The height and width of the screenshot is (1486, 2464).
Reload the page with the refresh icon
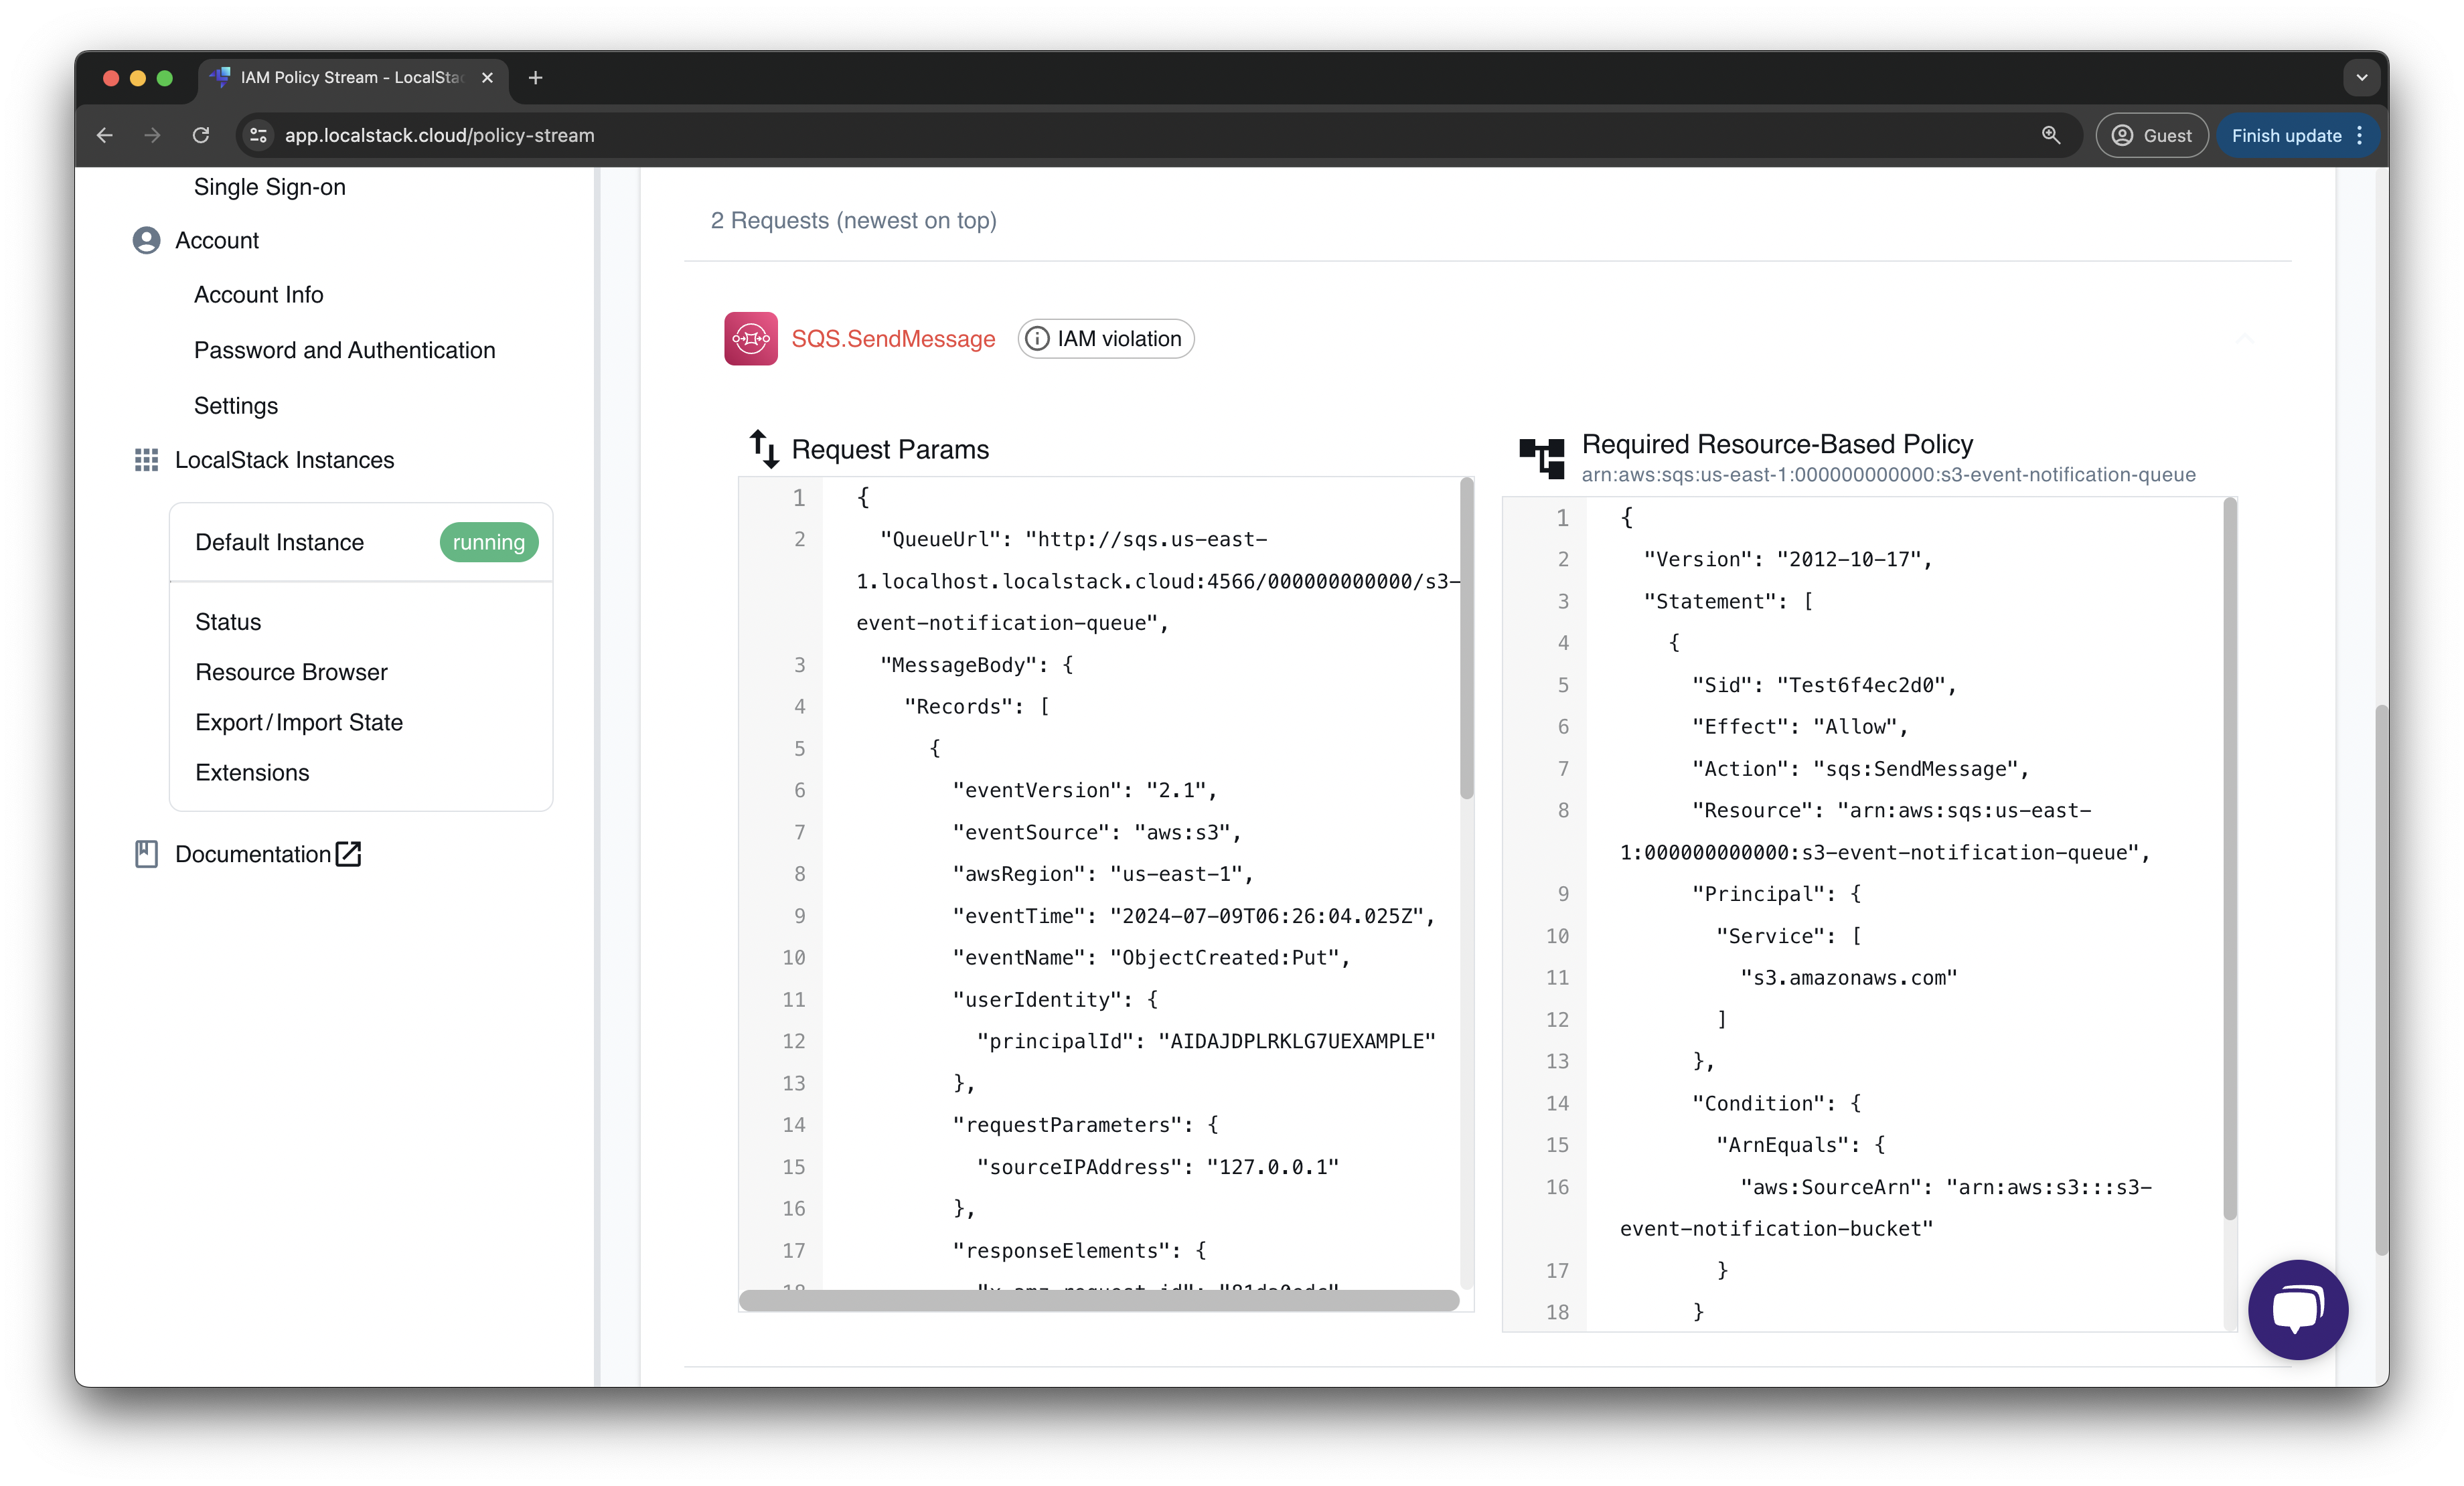[201, 135]
